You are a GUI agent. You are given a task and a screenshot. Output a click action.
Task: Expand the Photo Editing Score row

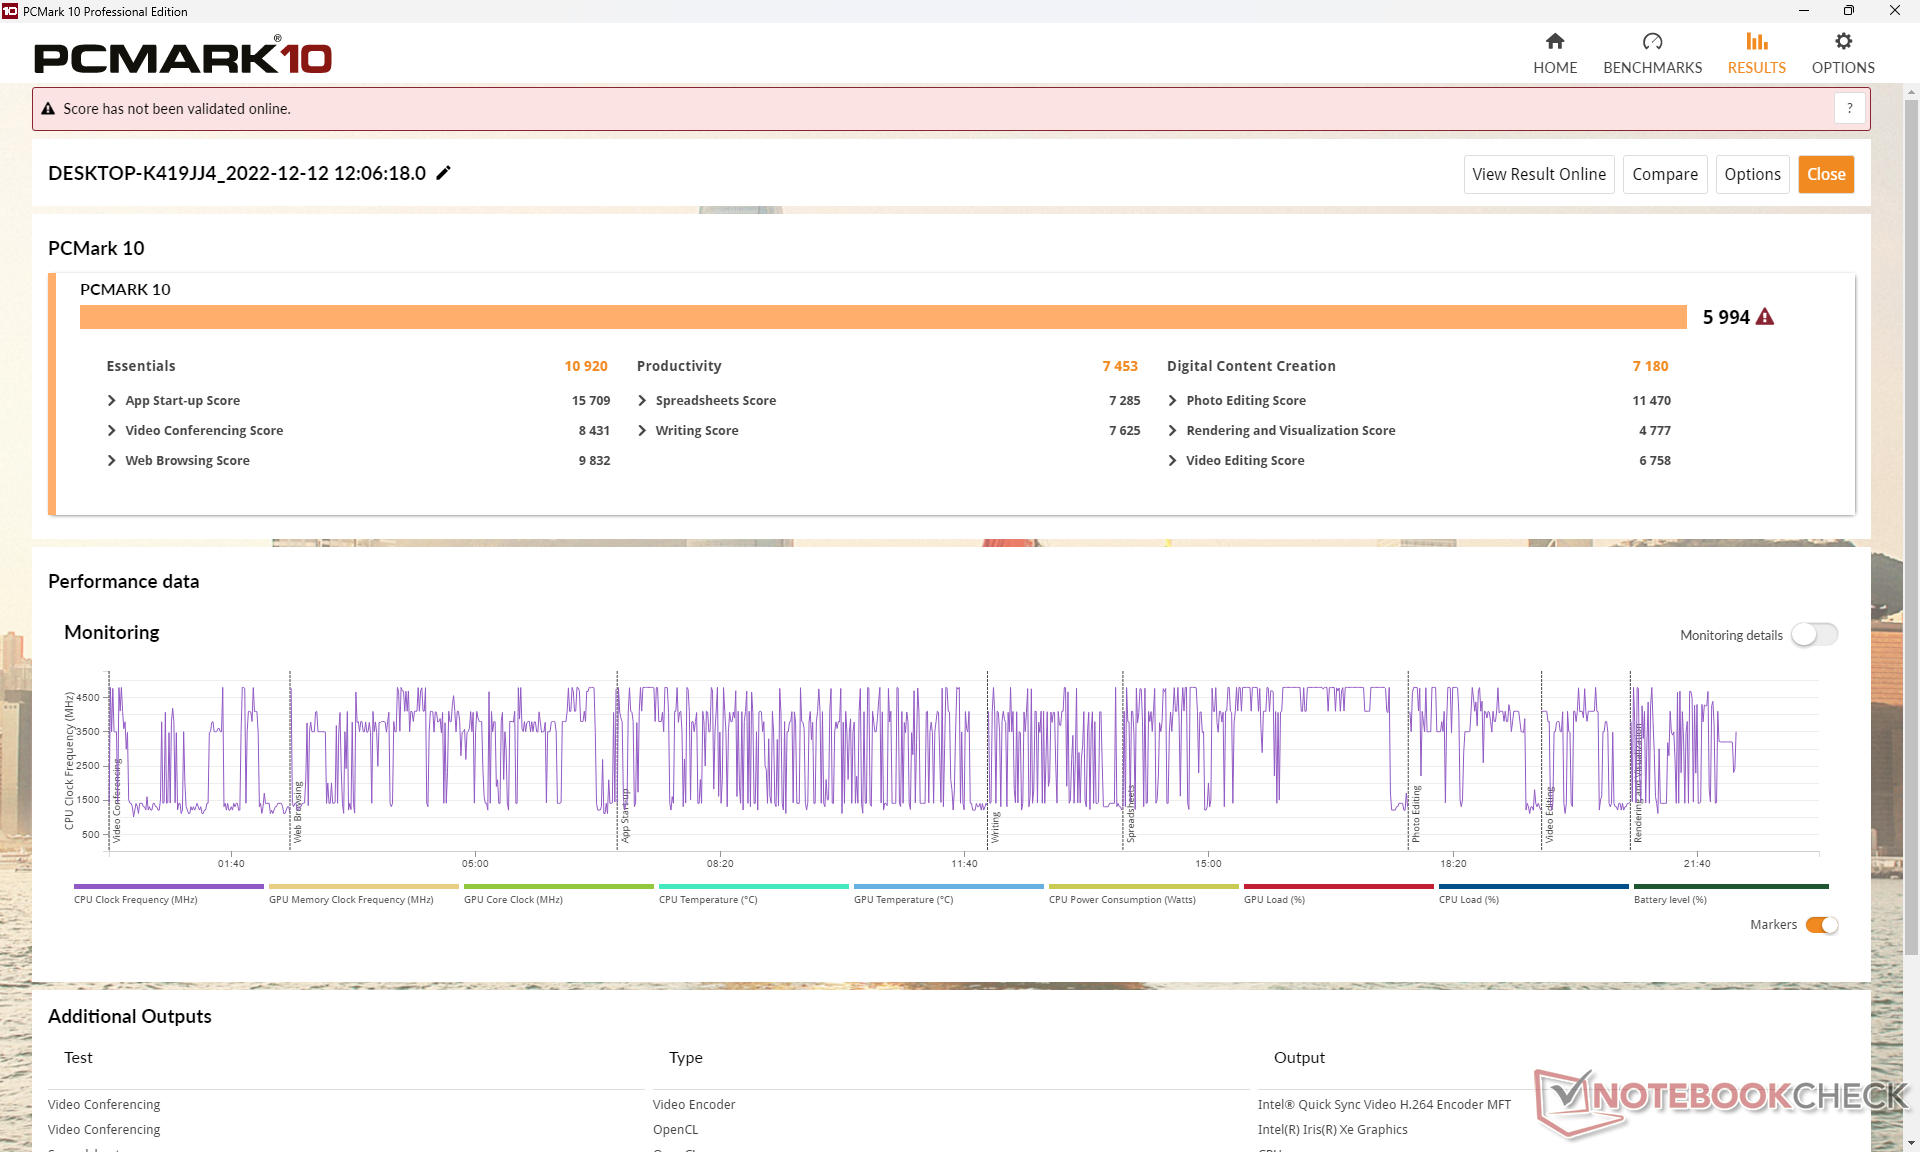(x=1172, y=401)
